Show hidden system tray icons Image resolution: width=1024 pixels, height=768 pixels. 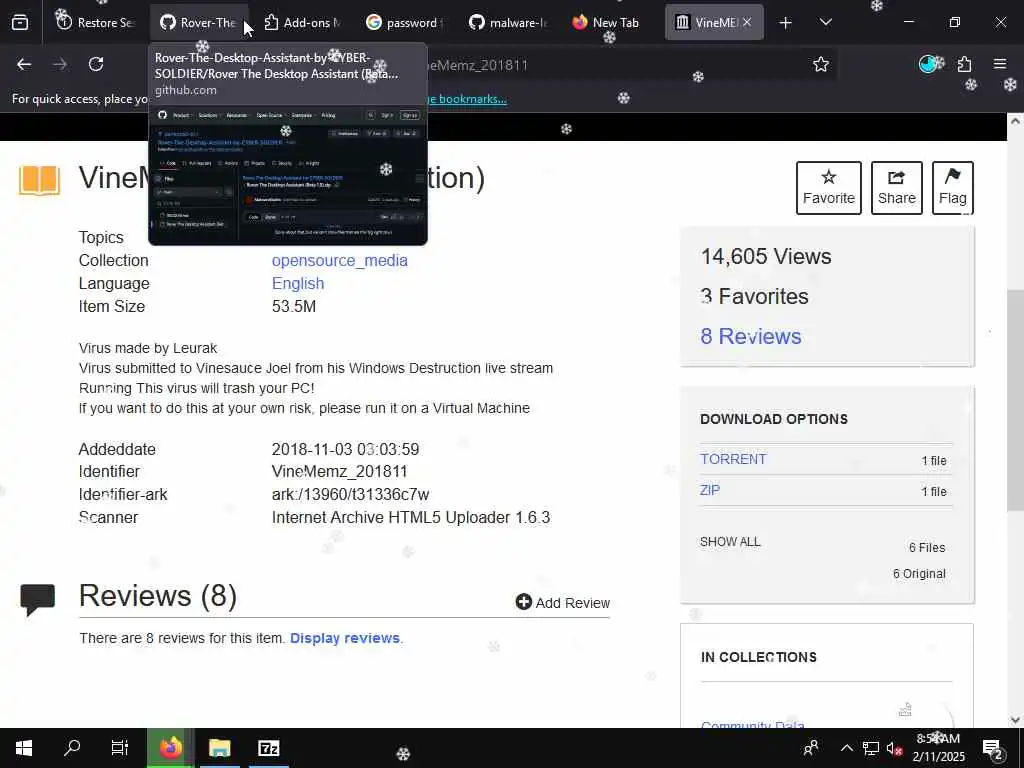point(846,748)
